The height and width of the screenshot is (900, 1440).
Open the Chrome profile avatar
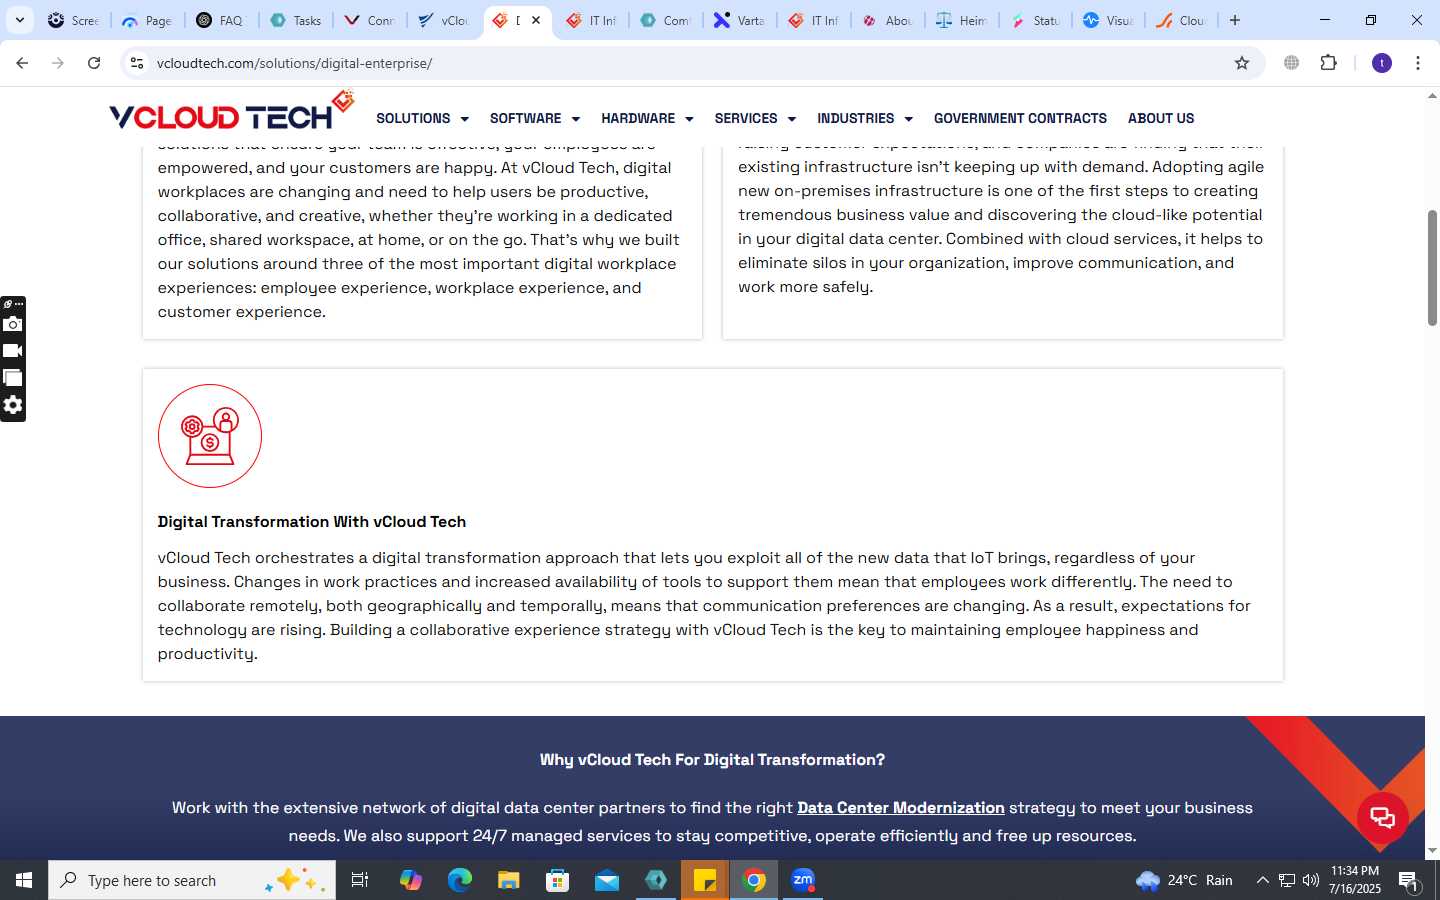pos(1382,63)
